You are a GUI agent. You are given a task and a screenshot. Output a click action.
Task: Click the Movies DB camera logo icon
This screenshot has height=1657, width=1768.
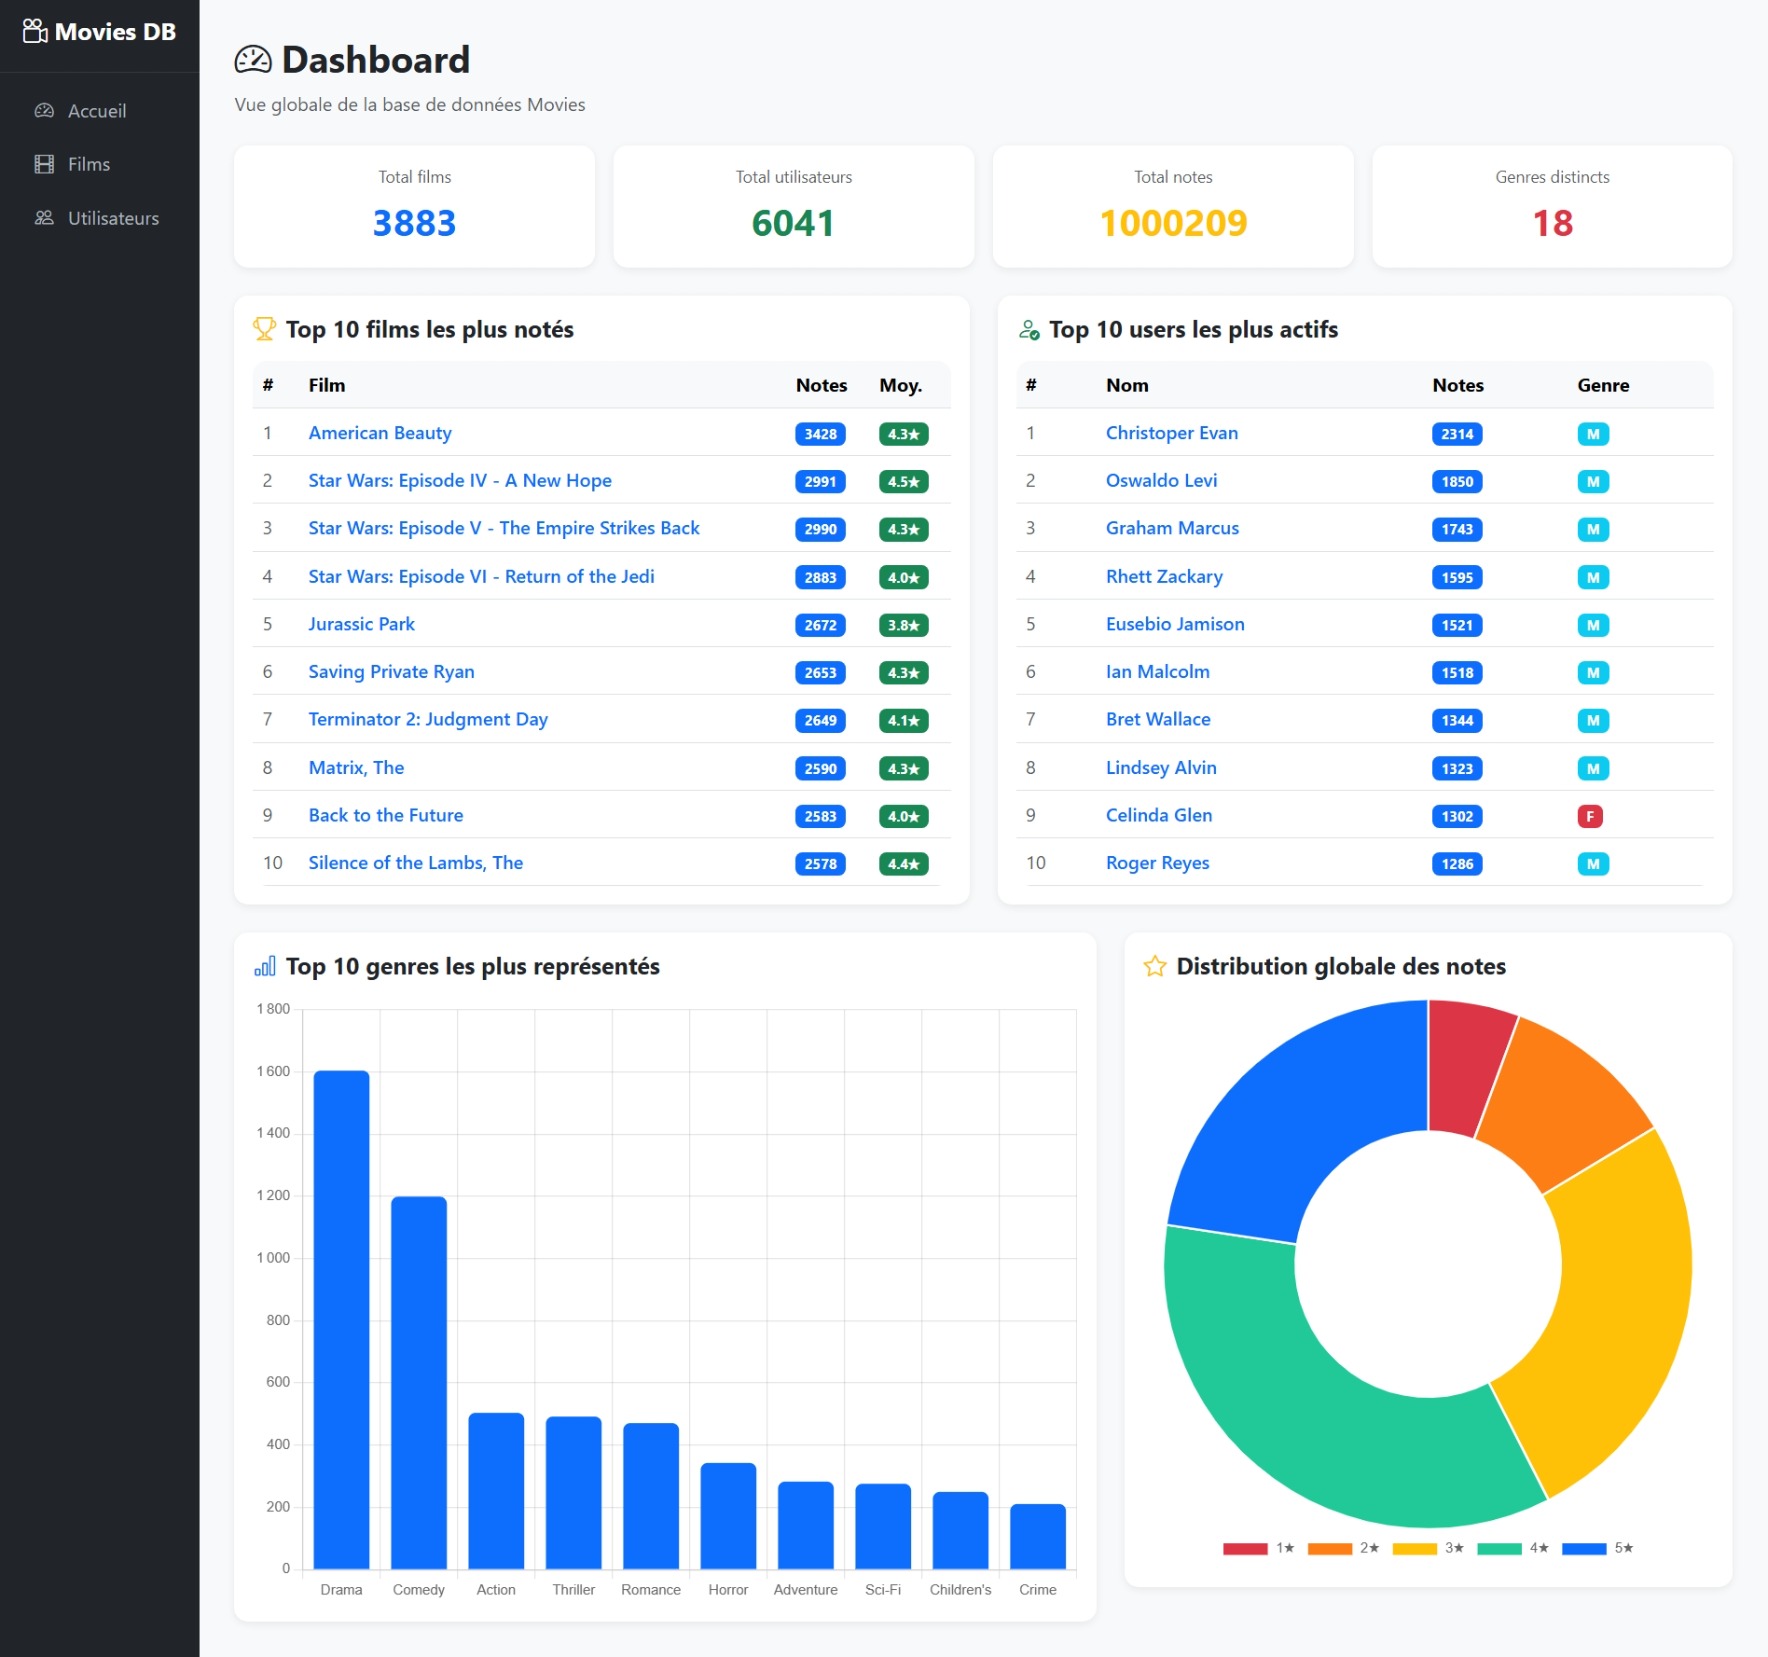(x=35, y=31)
